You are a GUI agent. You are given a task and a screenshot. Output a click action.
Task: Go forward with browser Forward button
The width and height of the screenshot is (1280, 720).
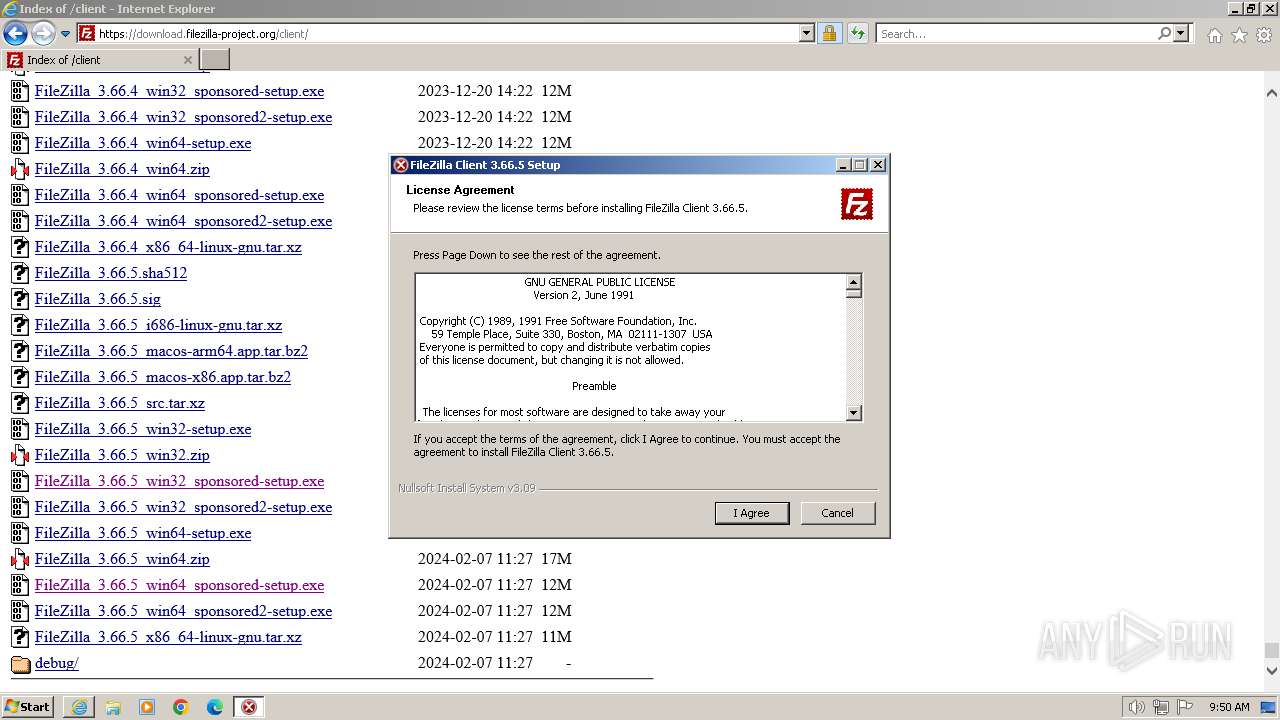tap(43, 33)
